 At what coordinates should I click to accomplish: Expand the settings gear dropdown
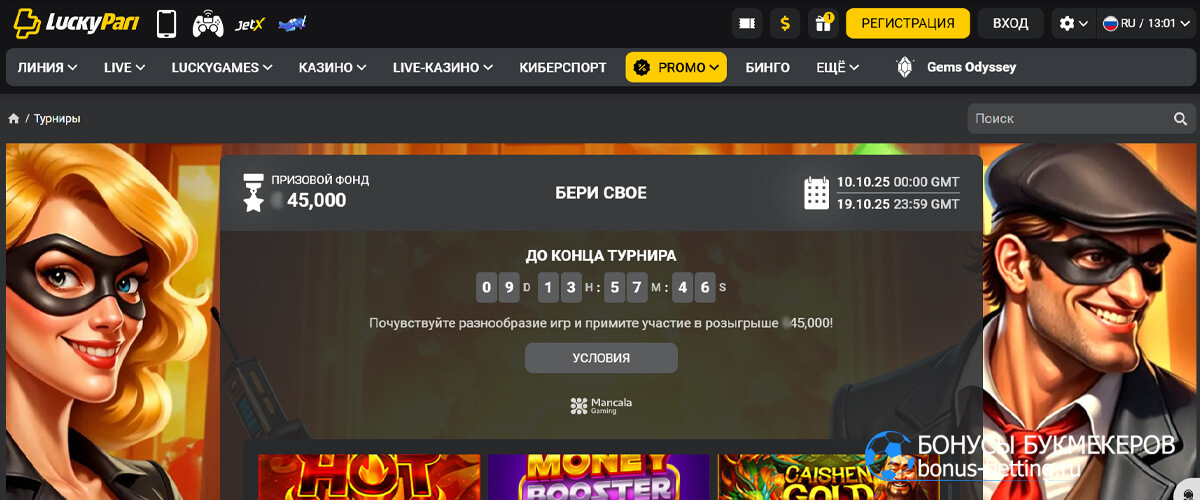coord(1073,23)
